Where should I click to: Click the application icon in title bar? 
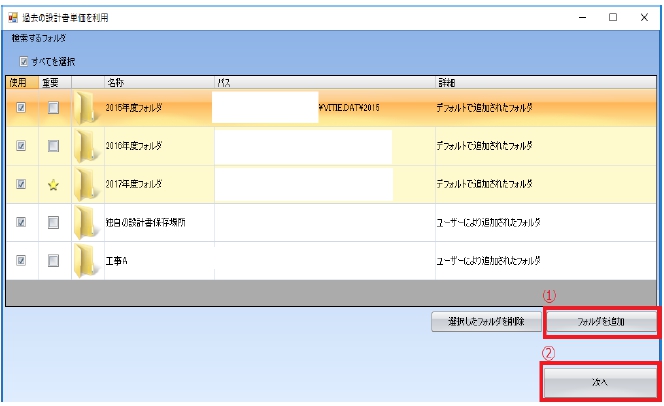13,18
